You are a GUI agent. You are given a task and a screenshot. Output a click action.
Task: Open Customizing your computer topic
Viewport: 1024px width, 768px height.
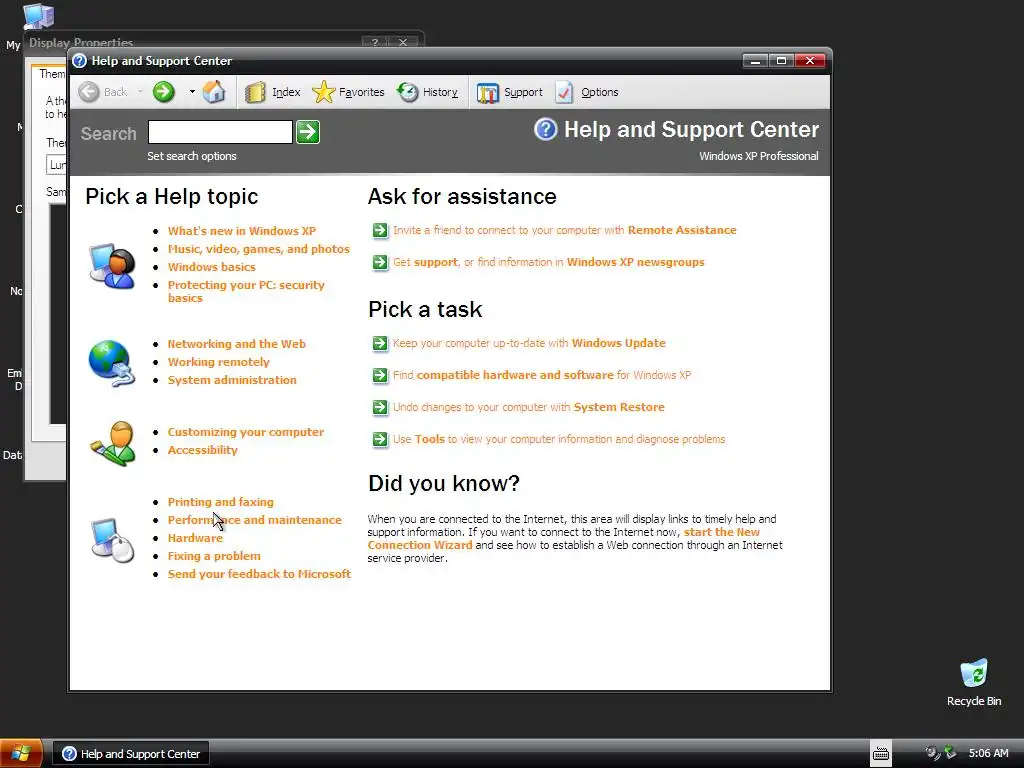coord(246,432)
